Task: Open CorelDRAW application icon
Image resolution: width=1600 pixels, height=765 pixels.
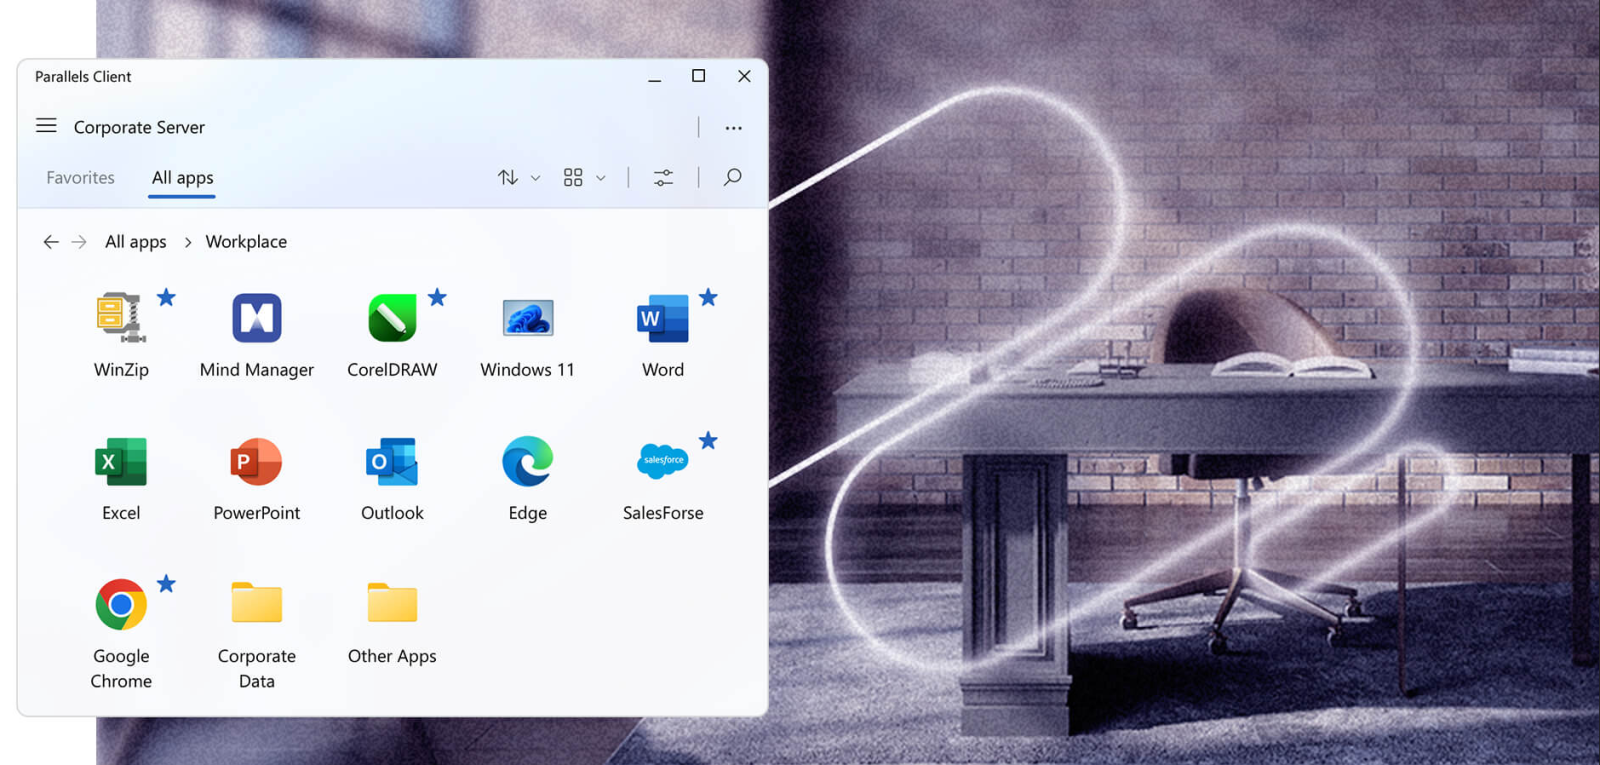Action: click(392, 318)
